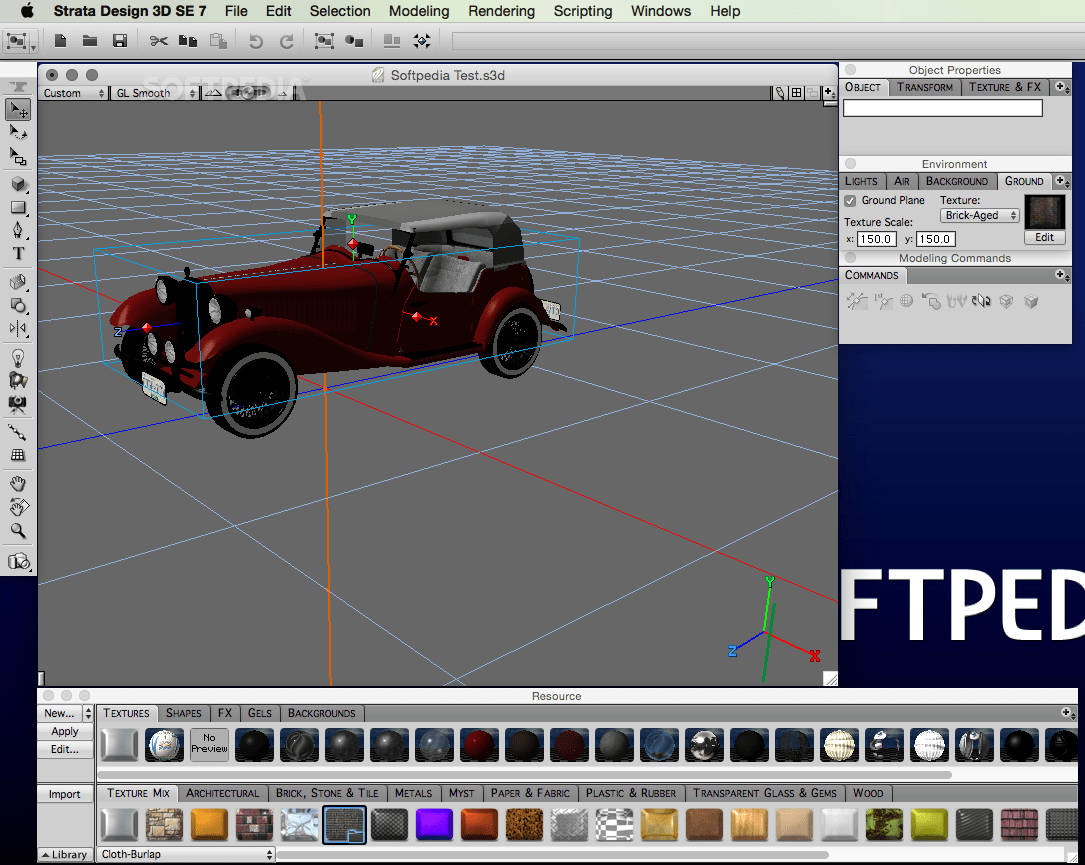Open the Custom view dropdown
The height and width of the screenshot is (865, 1085).
74,93
